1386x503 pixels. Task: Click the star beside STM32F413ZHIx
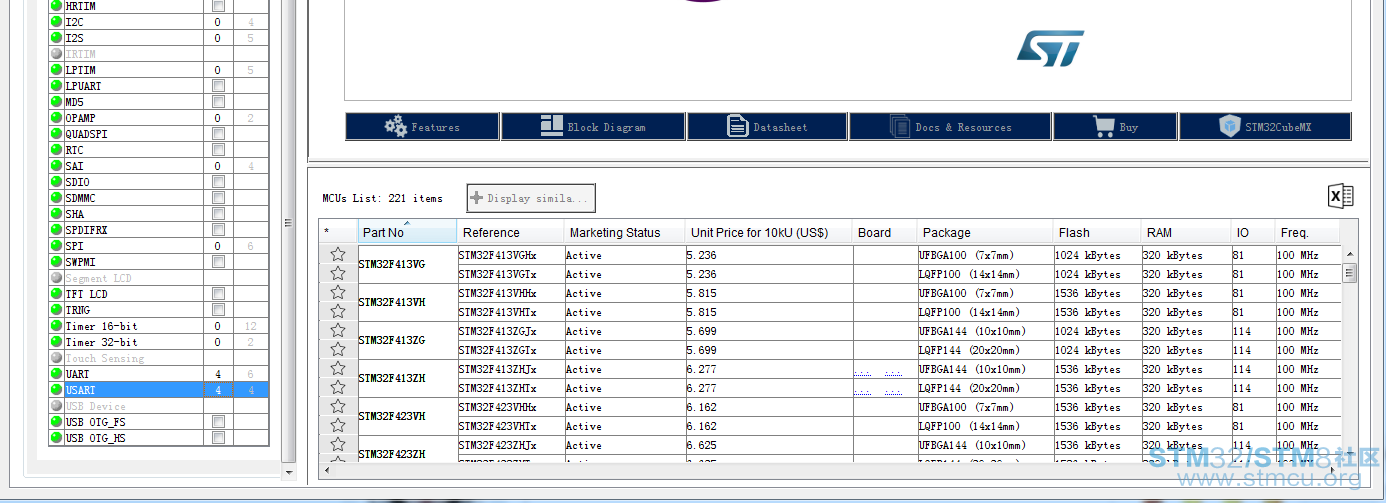(338, 388)
